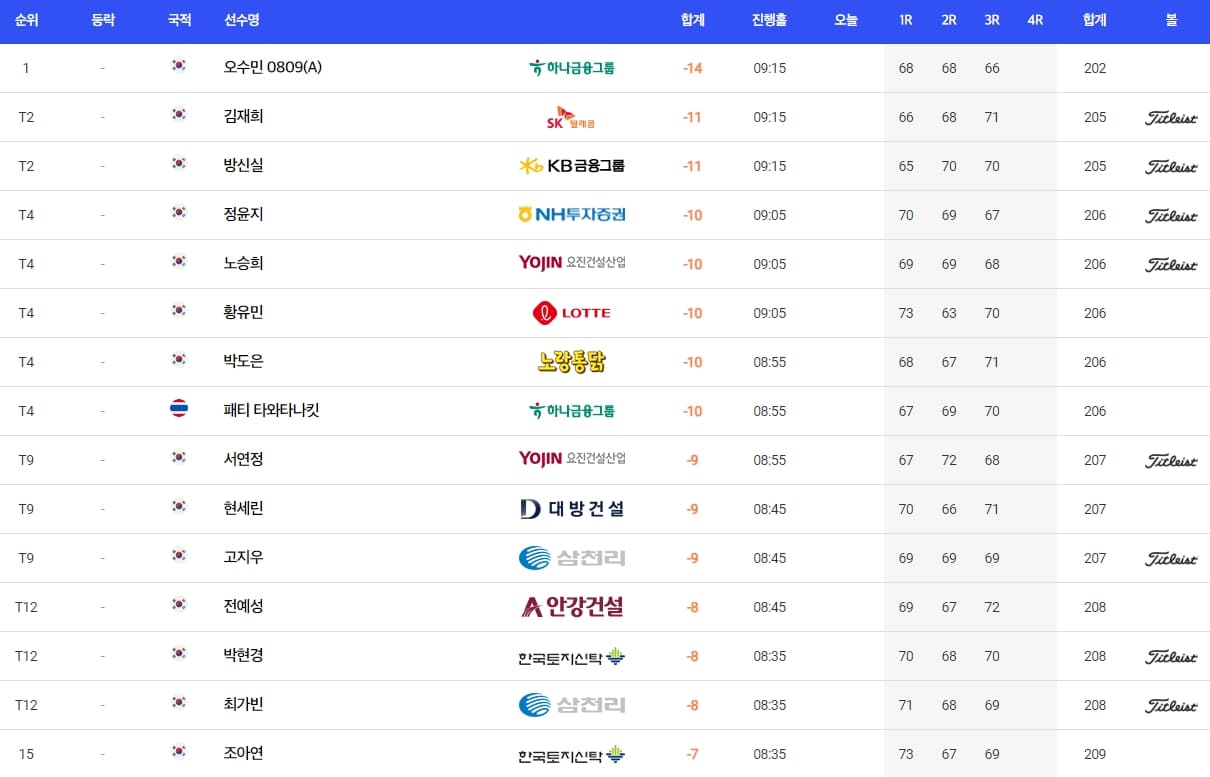
Task: Click the SK텔레콤 sponsor logo
Action: click(571, 117)
